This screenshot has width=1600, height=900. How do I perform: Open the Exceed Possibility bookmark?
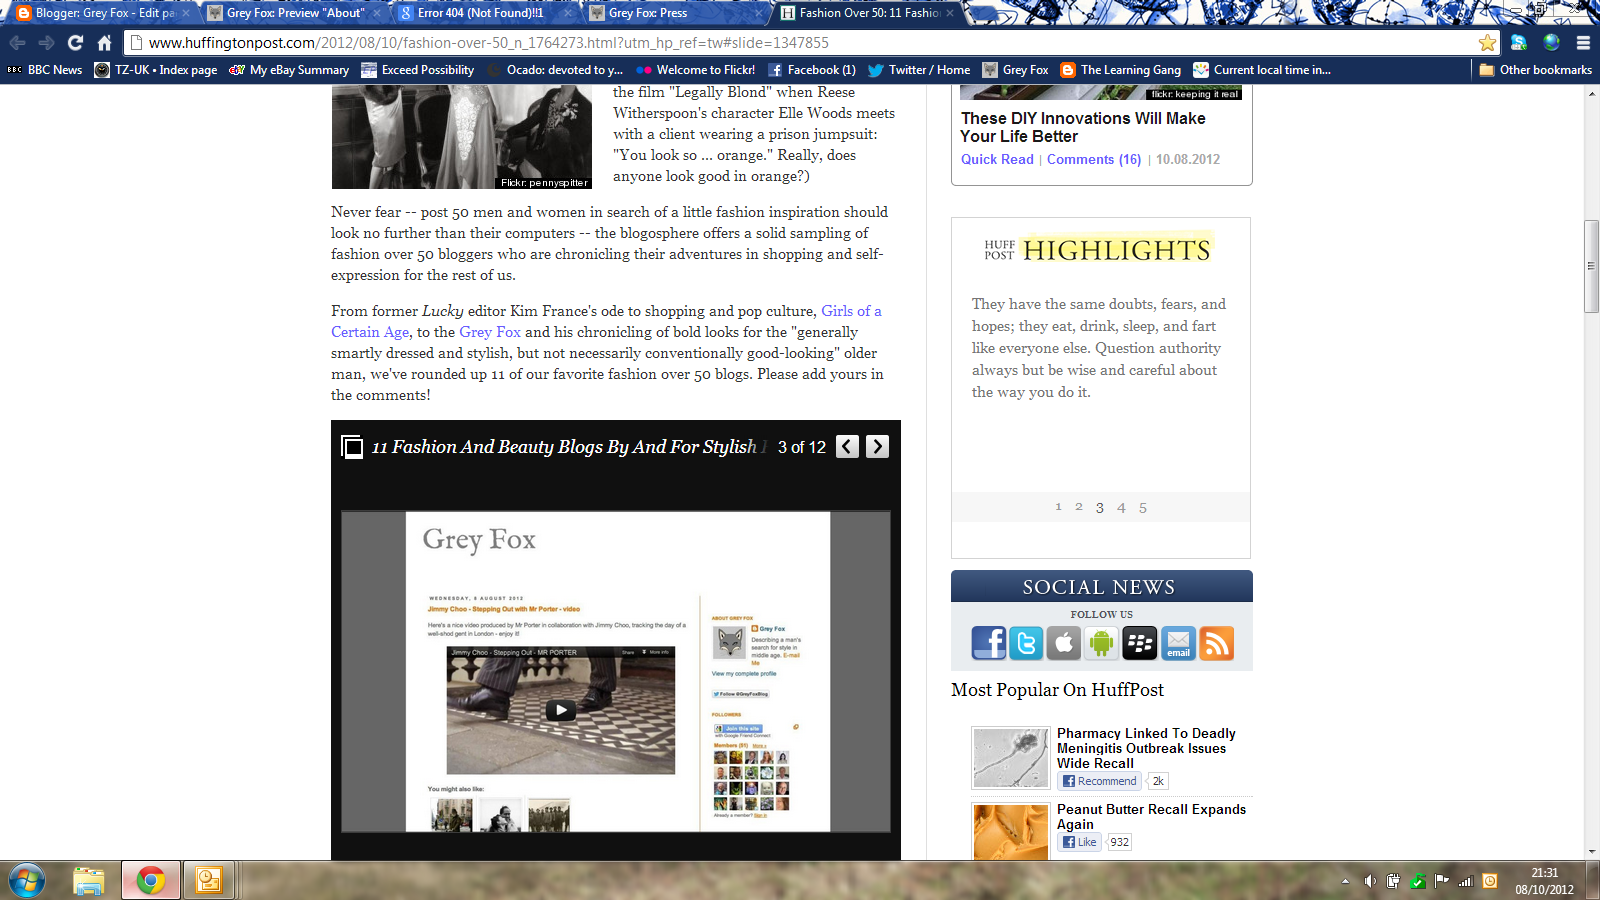(x=418, y=70)
